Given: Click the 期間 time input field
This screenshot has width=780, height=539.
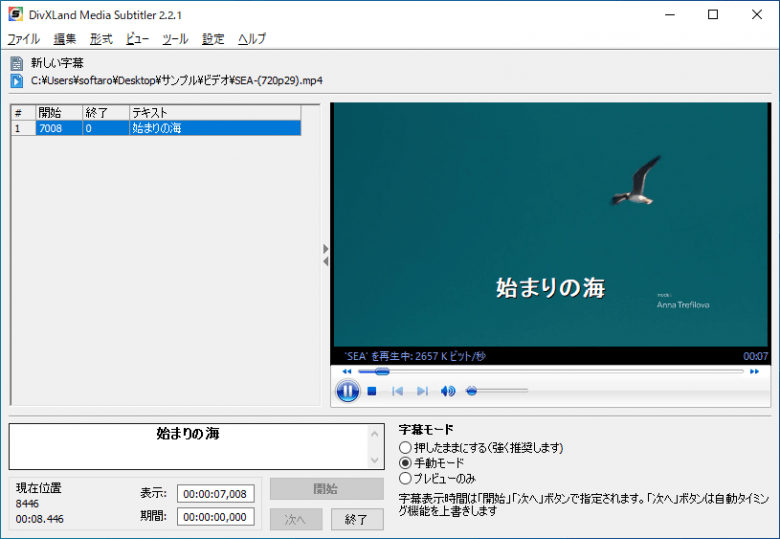Looking at the screenshot, I should tap(215, 517).
